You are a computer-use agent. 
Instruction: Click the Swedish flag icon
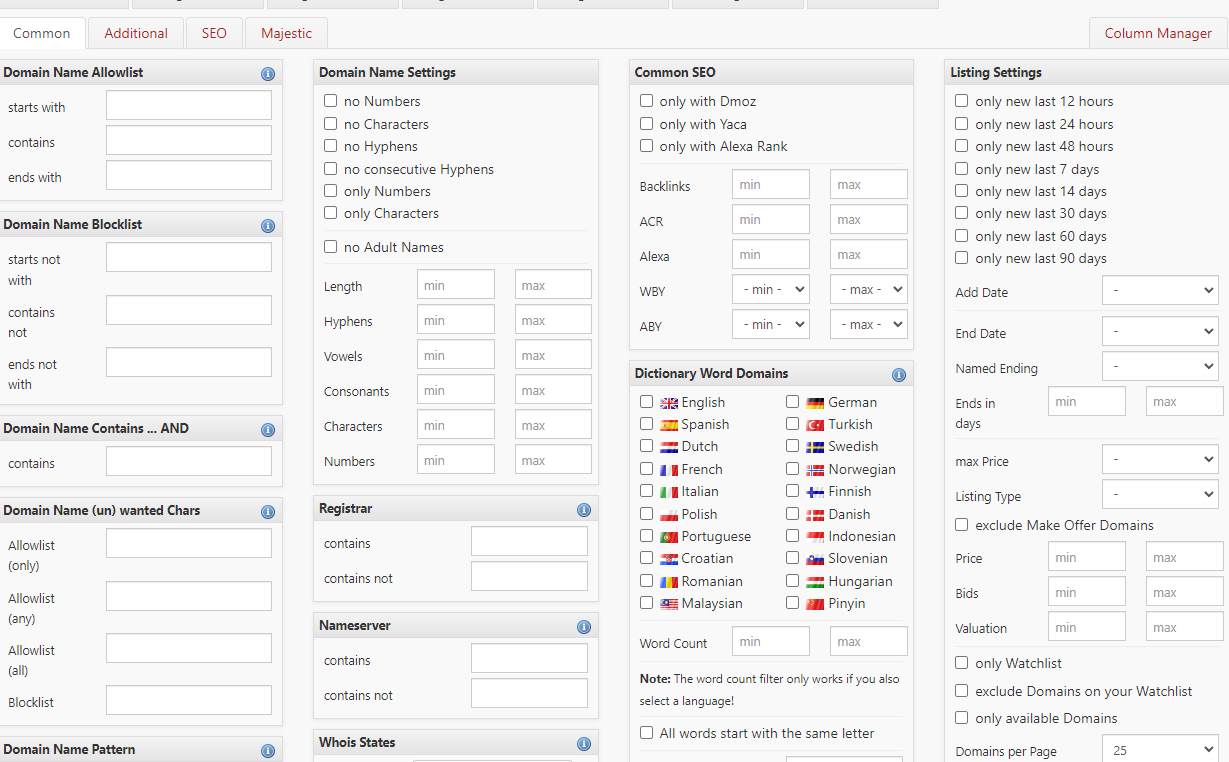click(815, 447)
